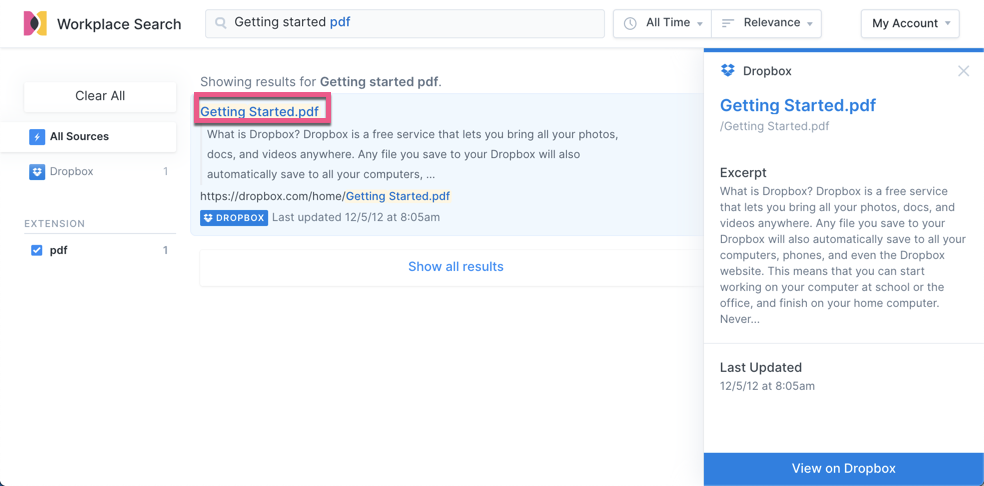Click the Last Updated heading in preview

click(761, 368)
